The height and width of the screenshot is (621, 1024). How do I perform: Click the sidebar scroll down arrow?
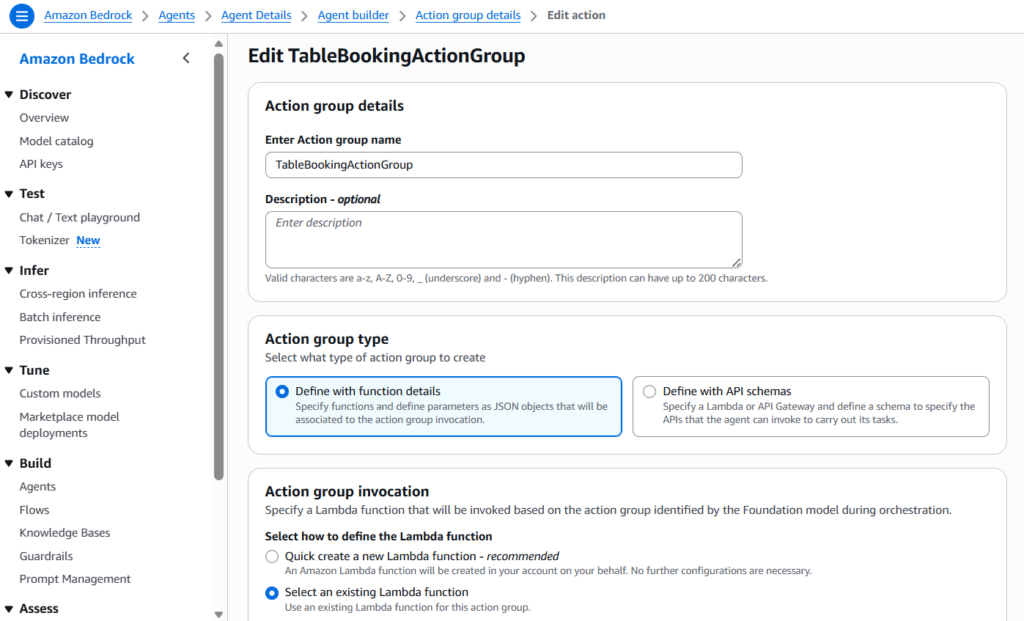219,613
